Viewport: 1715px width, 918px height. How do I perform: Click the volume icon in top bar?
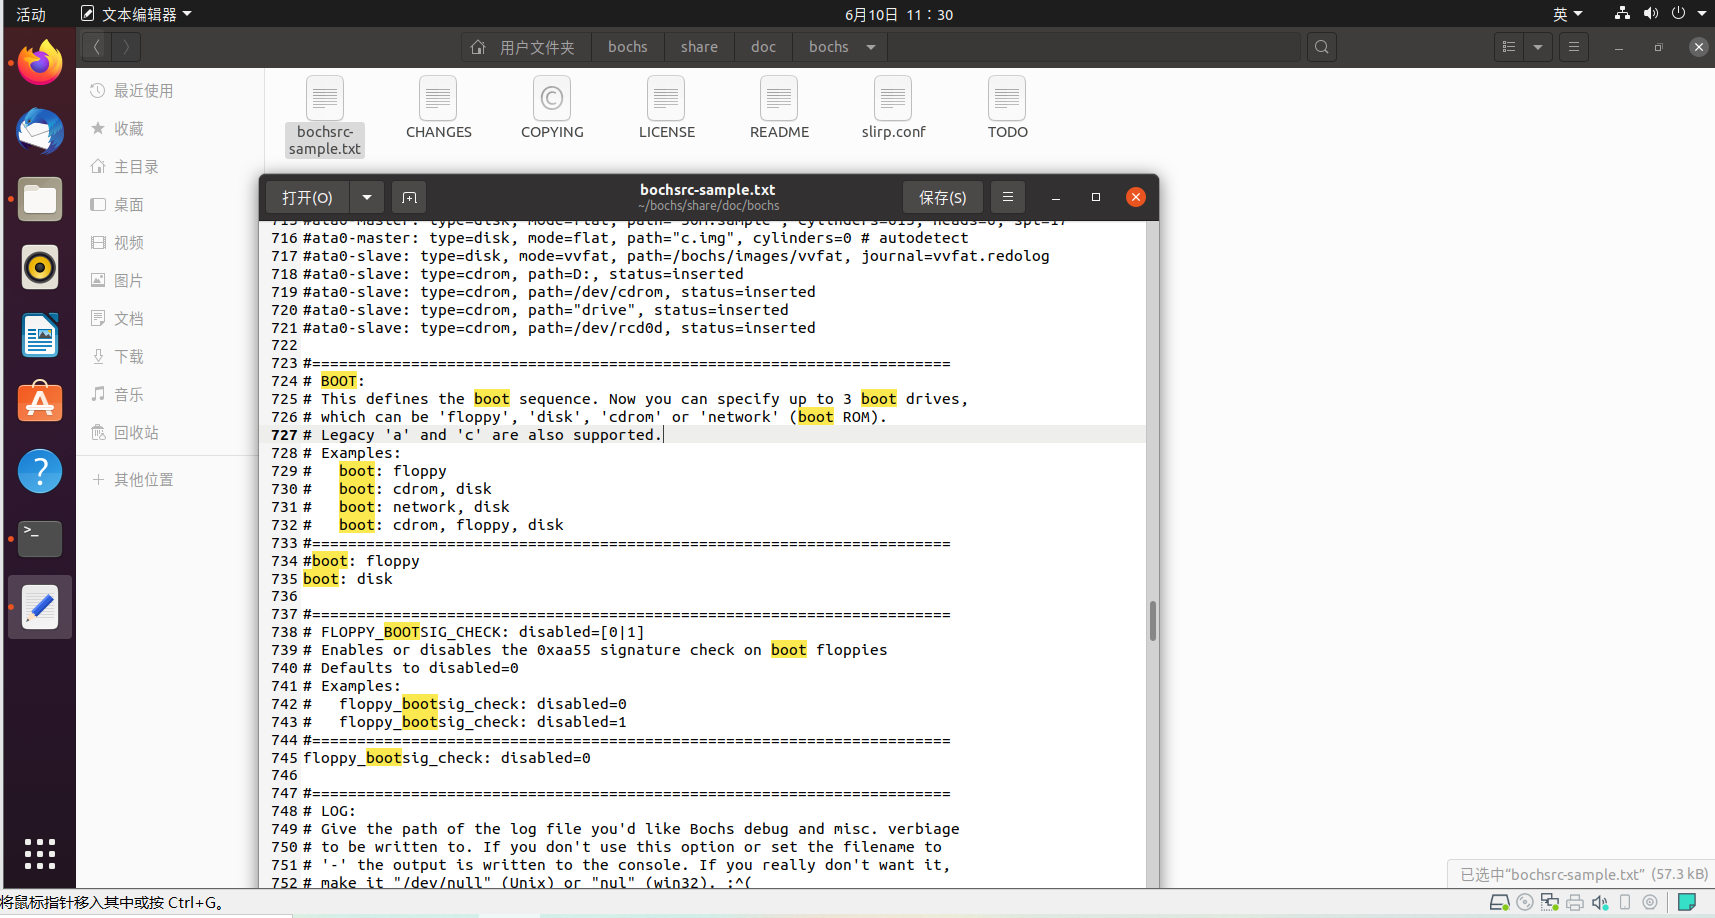pyautogui.click(x=1650, y=14)
